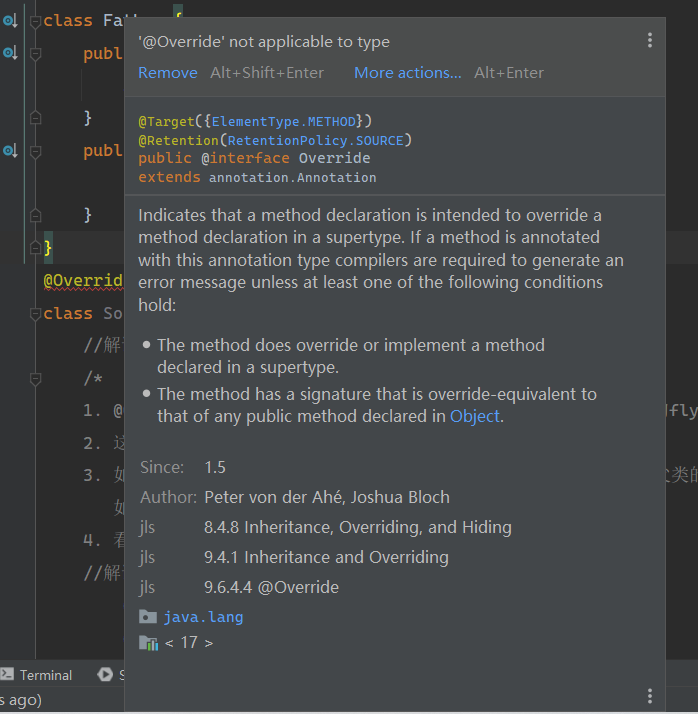698x714 pixels.
Task: Click the java.lang package folder icon
Action: [x=148, y=617]
